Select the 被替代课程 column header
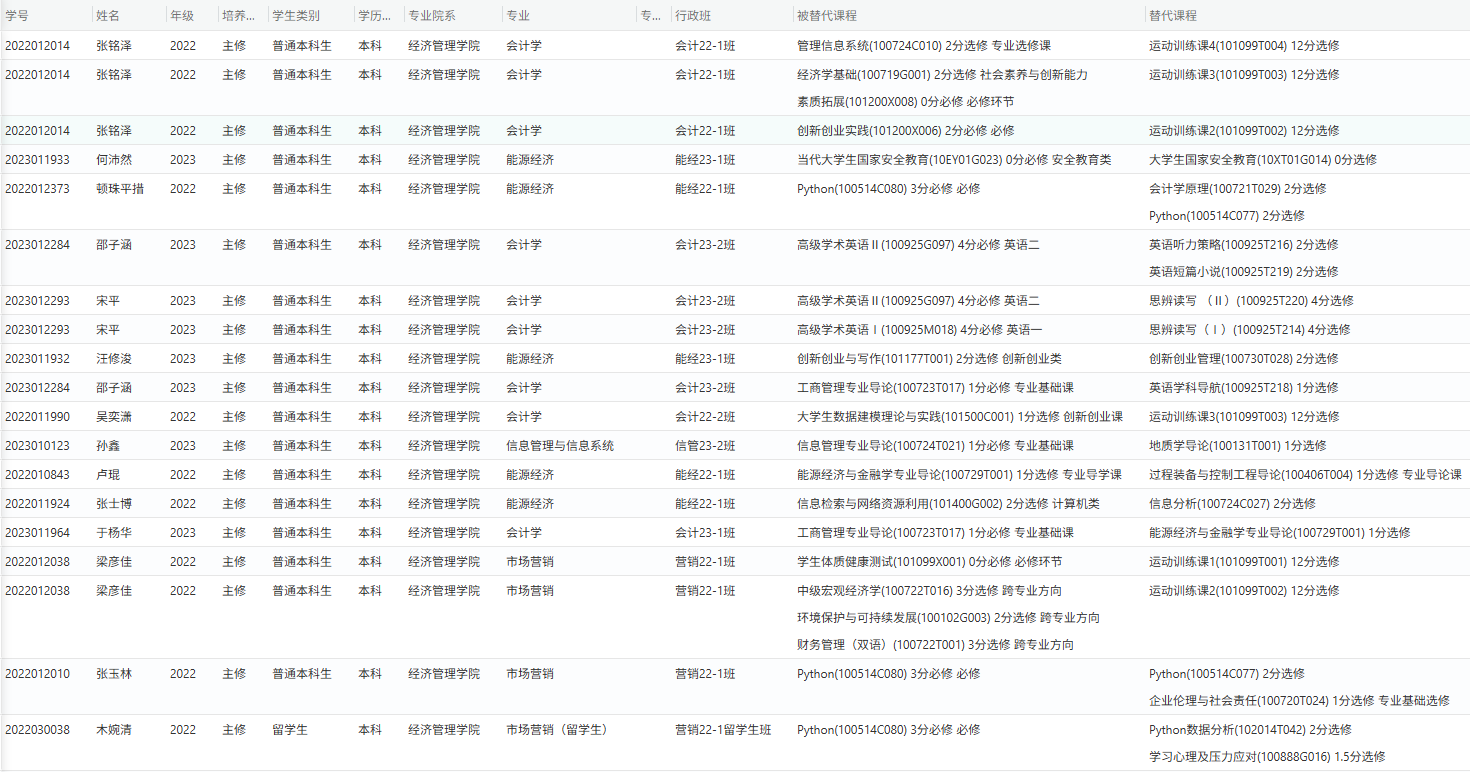 (x=826, y=16)
